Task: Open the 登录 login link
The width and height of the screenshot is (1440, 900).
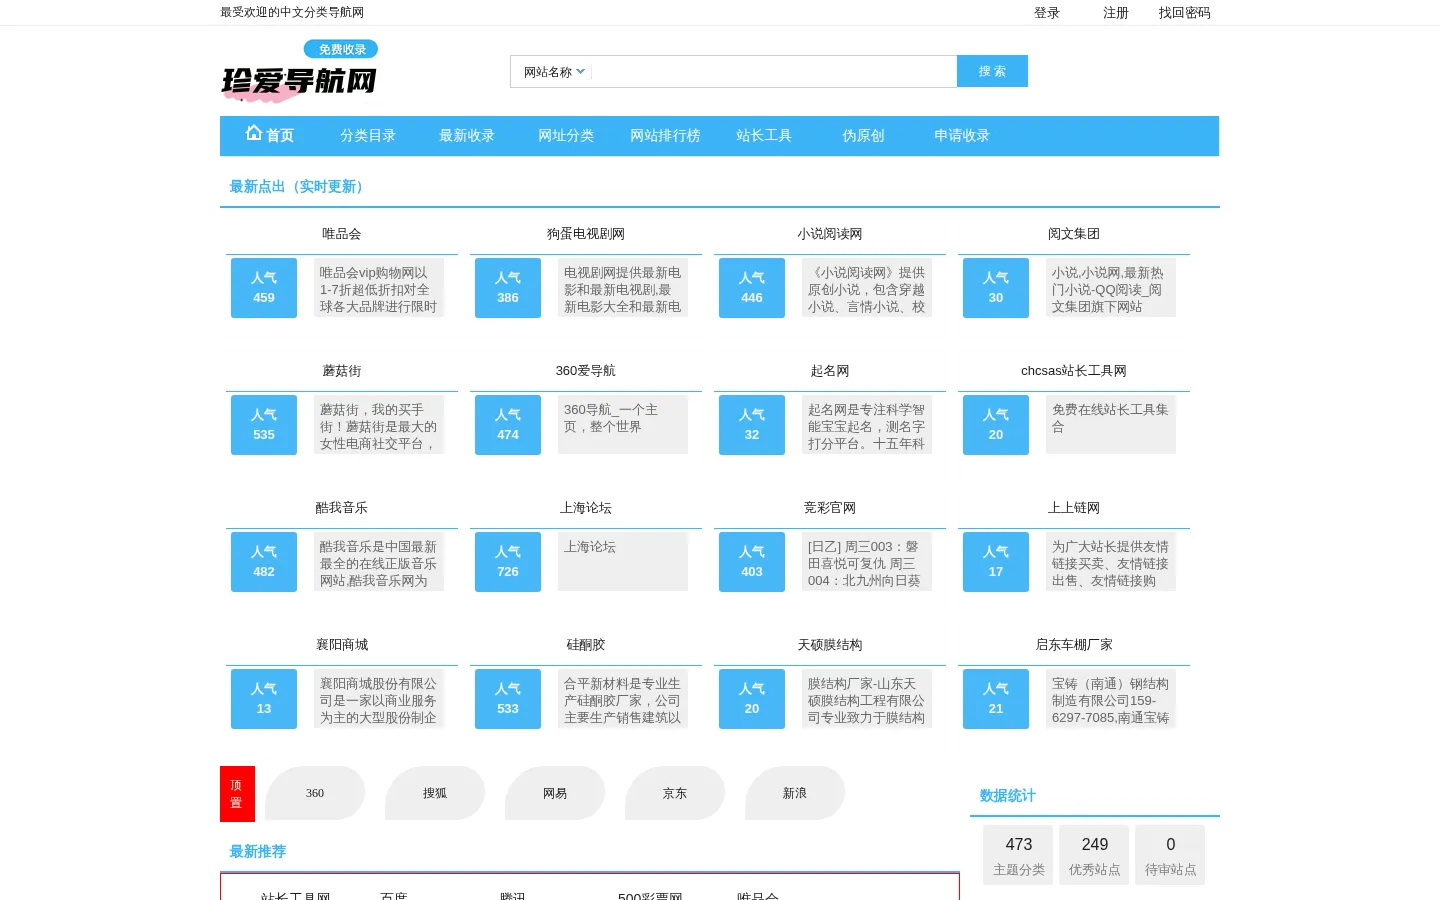Action: [x=1047, y=13]
